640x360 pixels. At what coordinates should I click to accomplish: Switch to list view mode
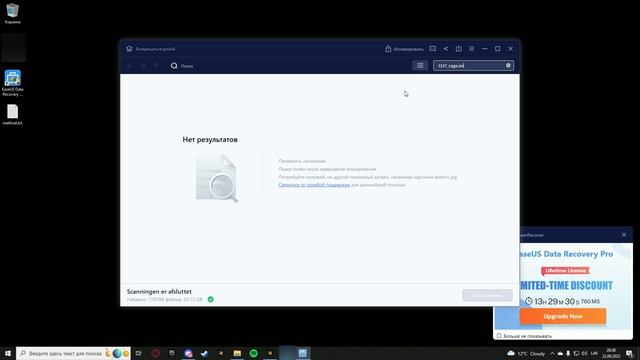pyautogui.click(x=420, y=66)
